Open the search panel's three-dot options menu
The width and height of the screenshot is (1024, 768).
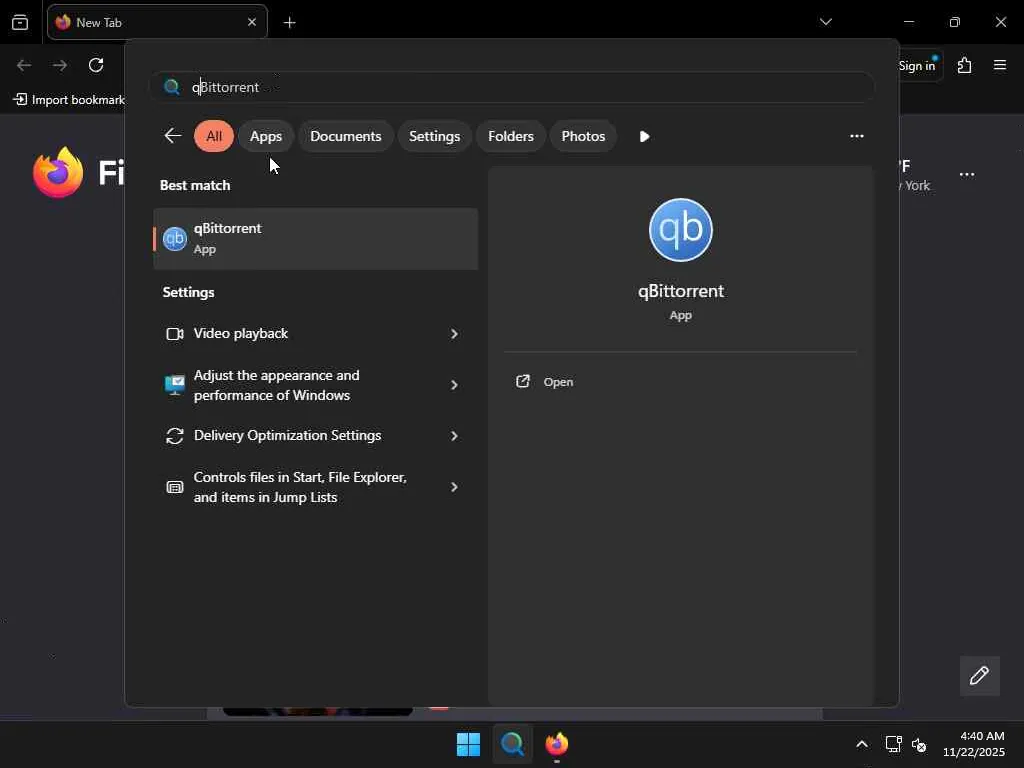[x=857, y=136]
